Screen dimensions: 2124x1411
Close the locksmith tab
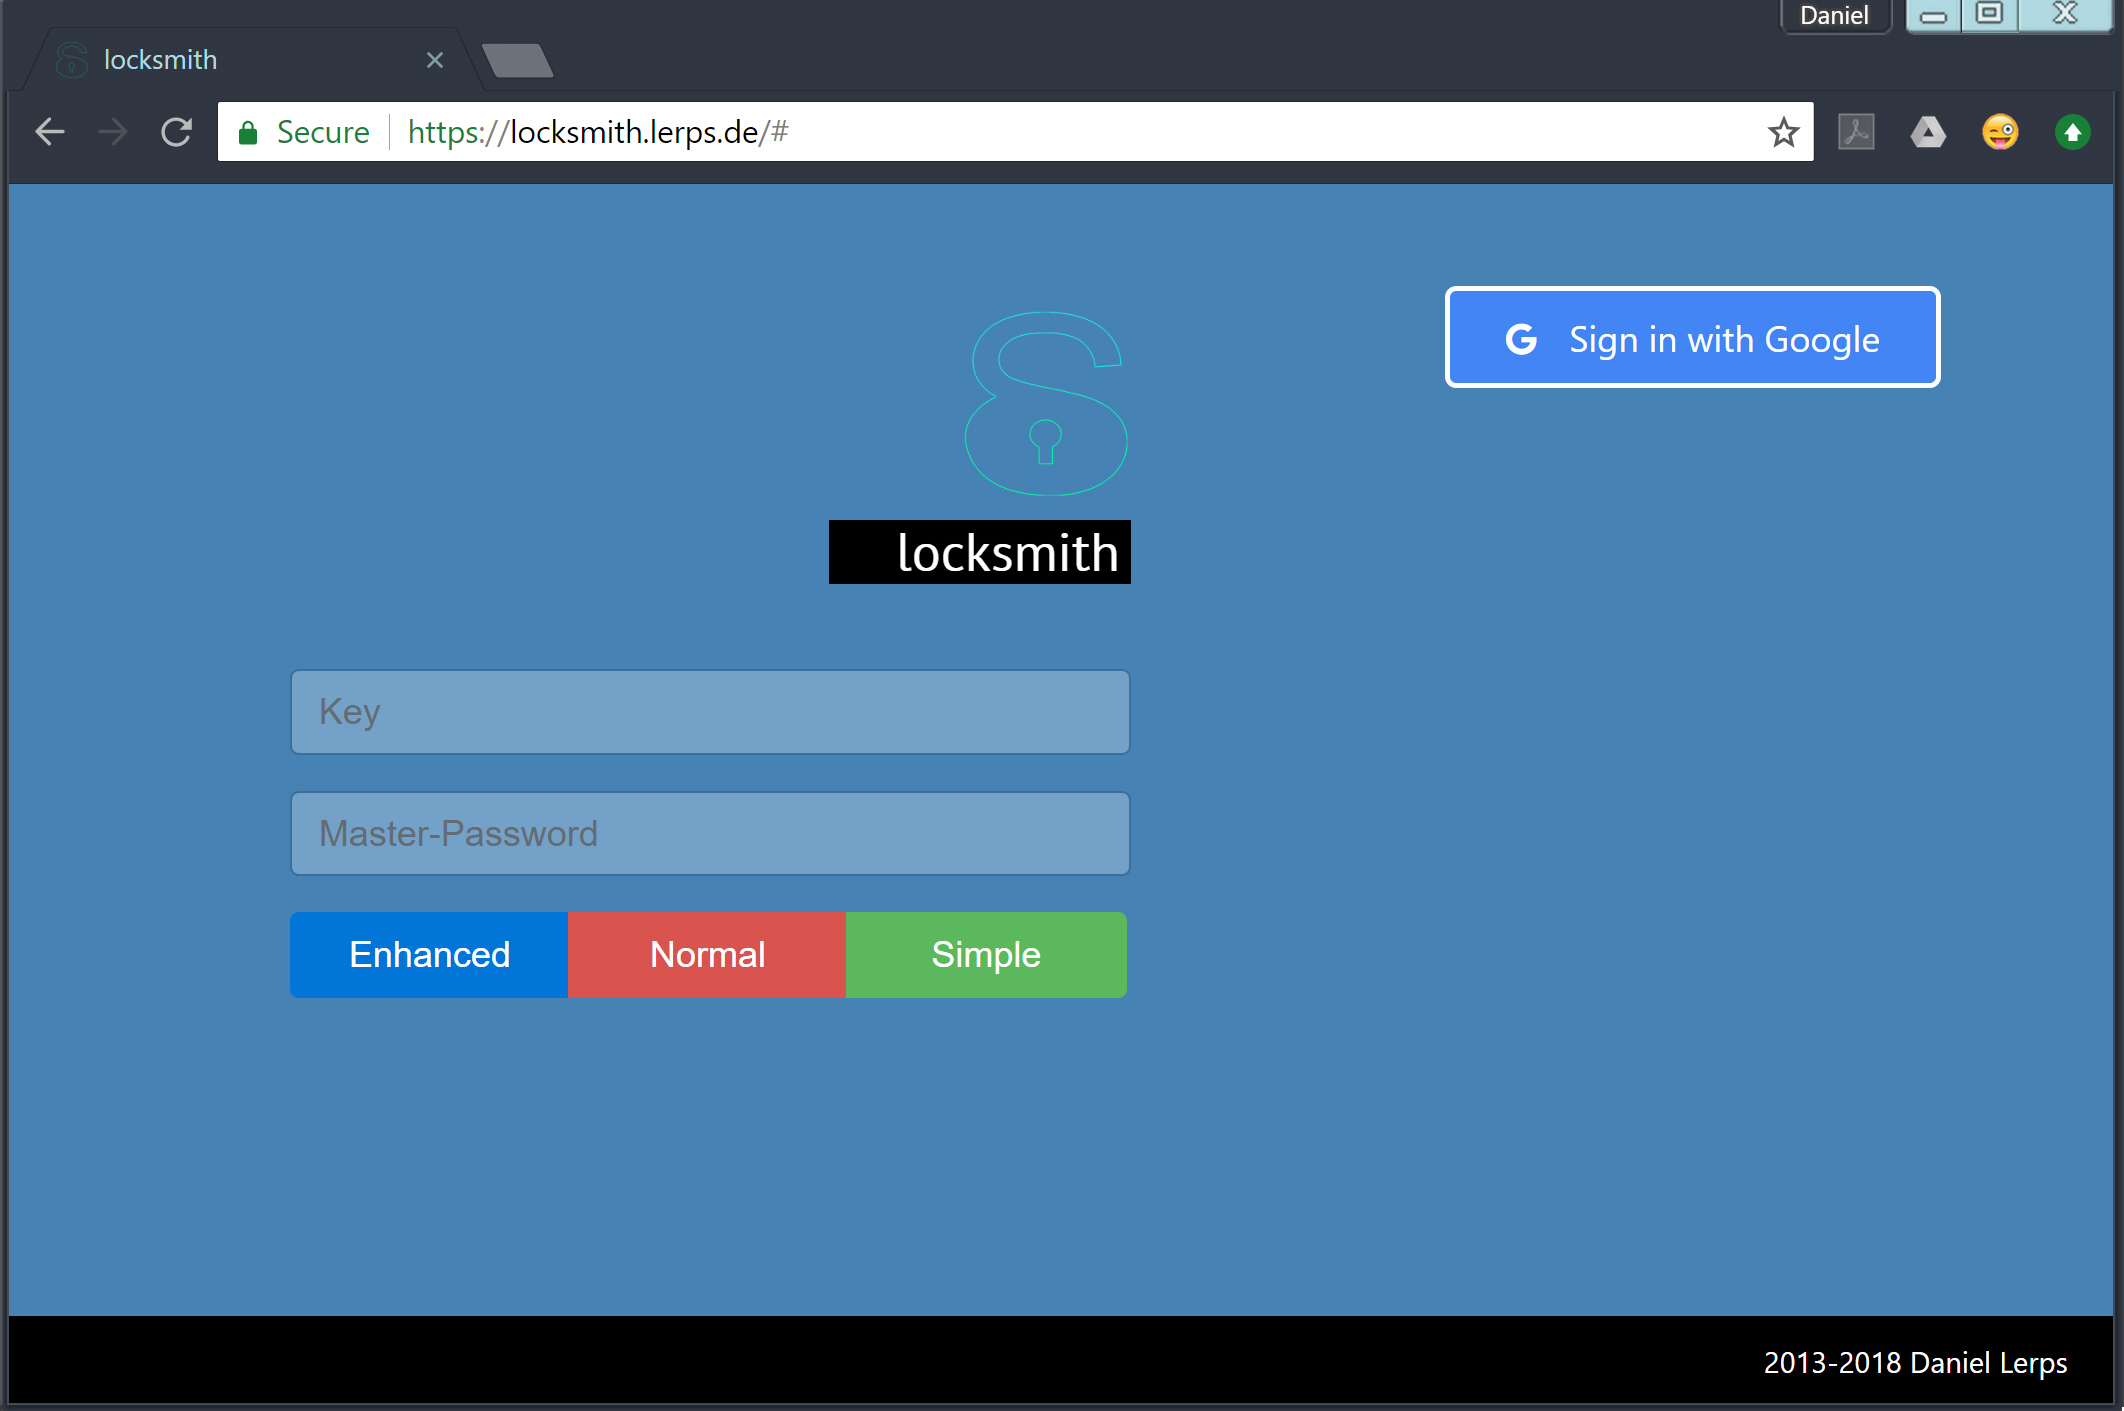[435, 60]
